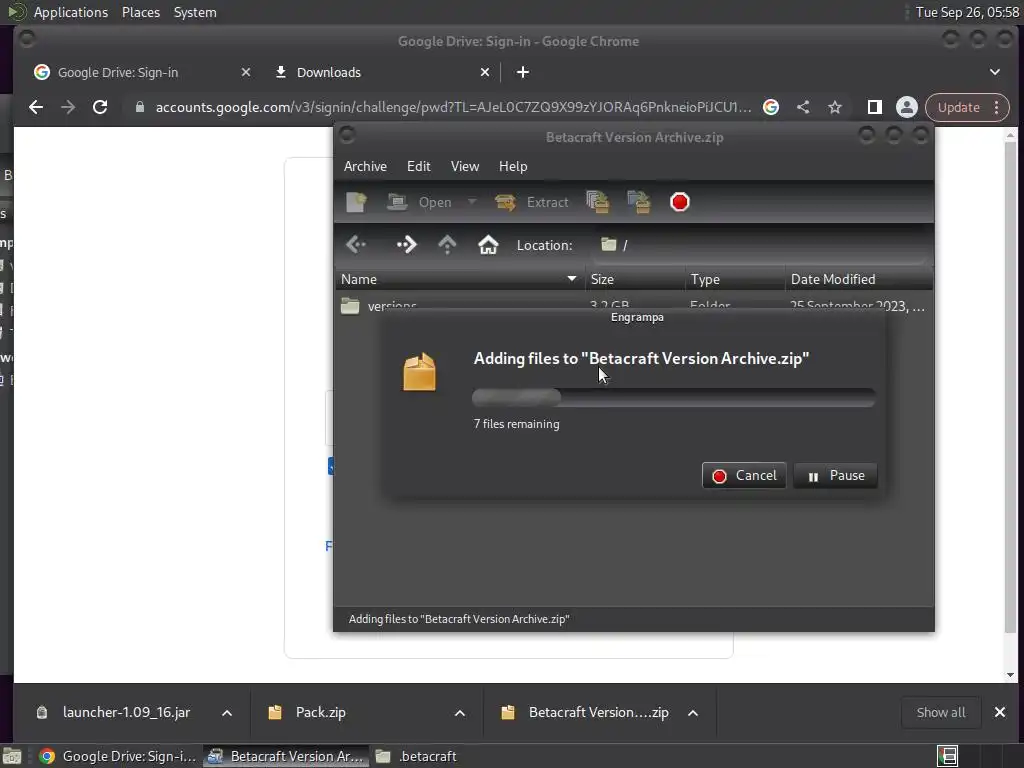Cancel adding files to the archive

coord(744,475)
